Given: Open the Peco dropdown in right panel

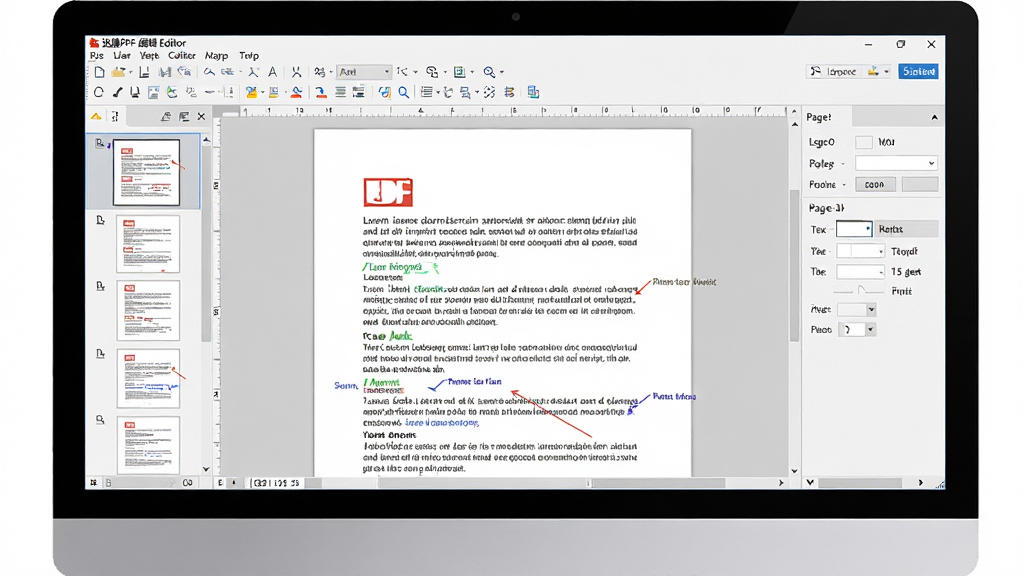Looking at the screenshot, I should (856, 330).
